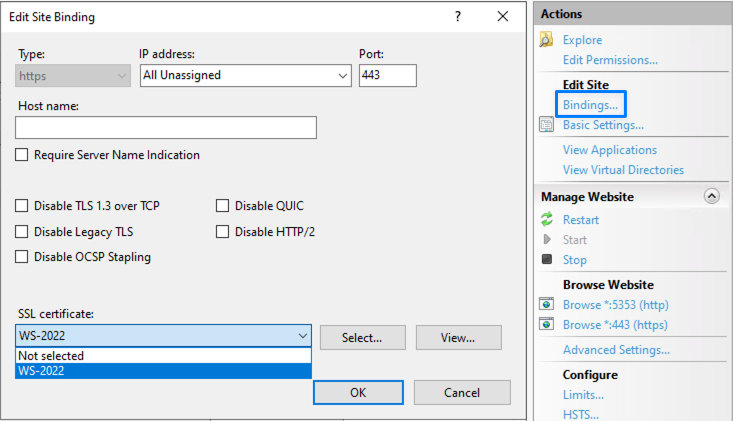Check Disable TLS 1.3 over TCP

tap(22, 206)
